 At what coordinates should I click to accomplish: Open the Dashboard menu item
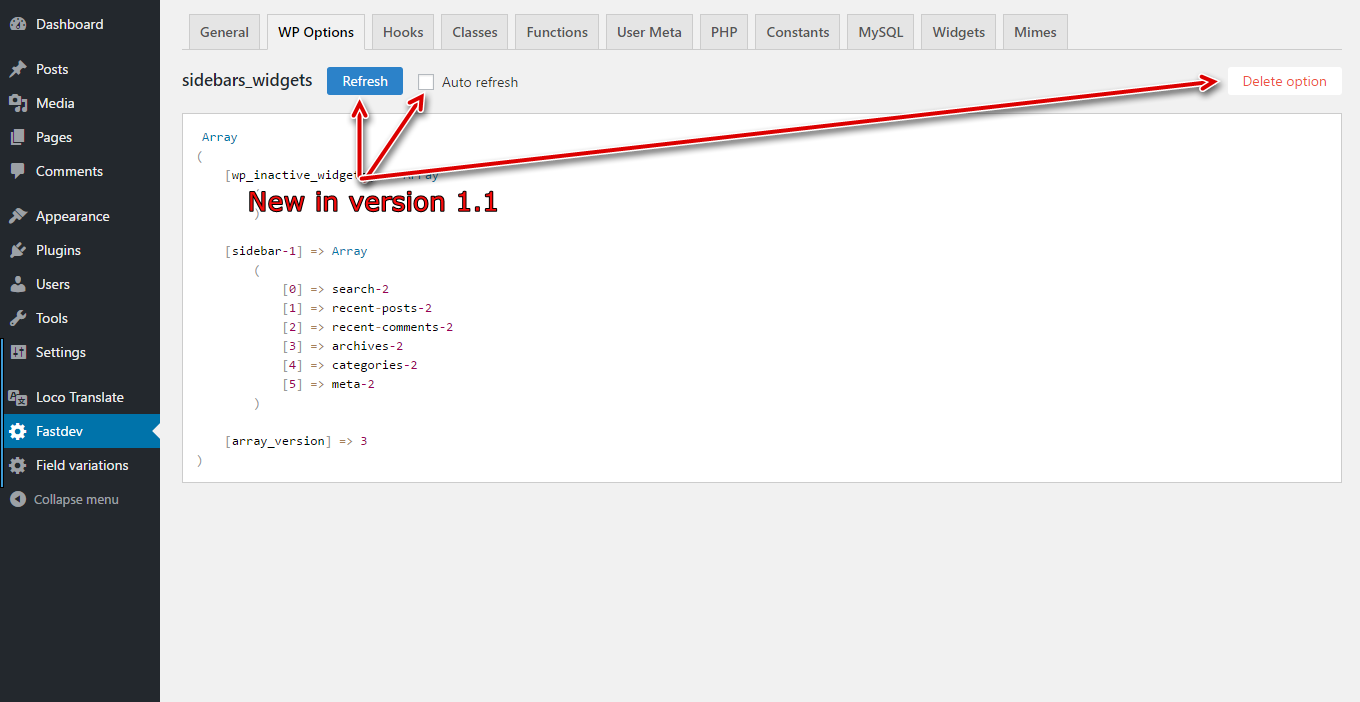(x=69, y=24)
